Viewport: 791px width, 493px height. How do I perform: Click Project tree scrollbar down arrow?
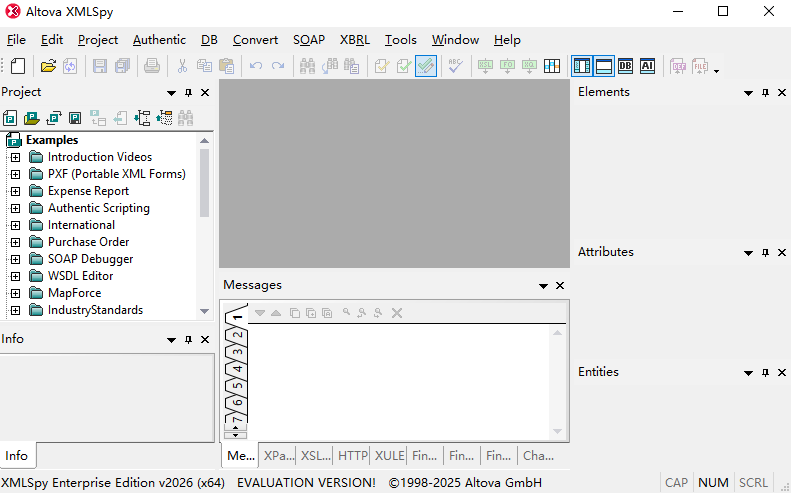(204, 311)
